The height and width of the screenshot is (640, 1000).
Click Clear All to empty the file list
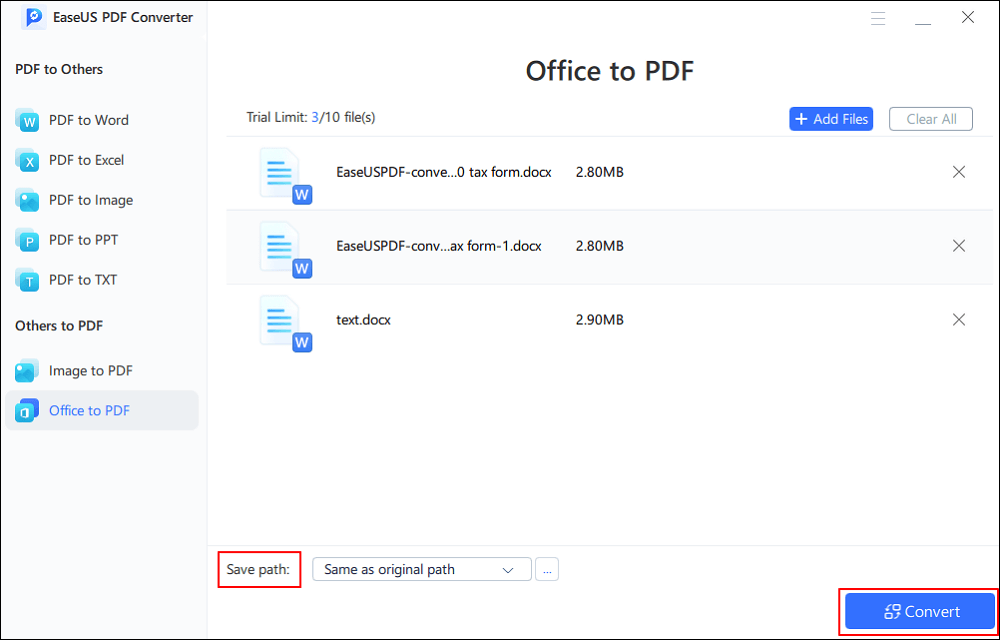[x=930, y=118]
